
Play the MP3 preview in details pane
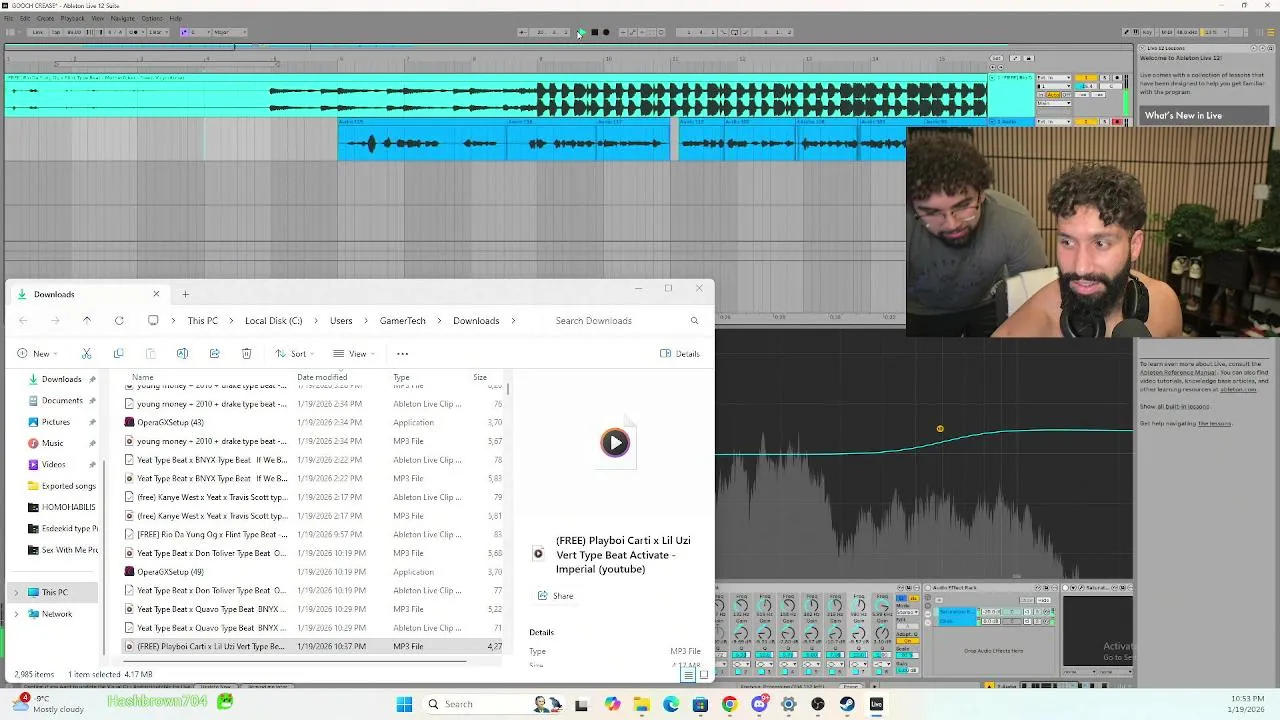615,442
